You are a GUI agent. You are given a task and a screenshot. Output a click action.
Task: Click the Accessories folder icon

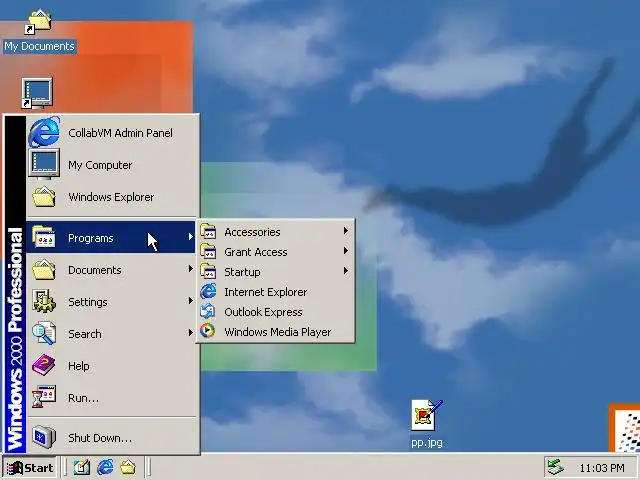208,231
